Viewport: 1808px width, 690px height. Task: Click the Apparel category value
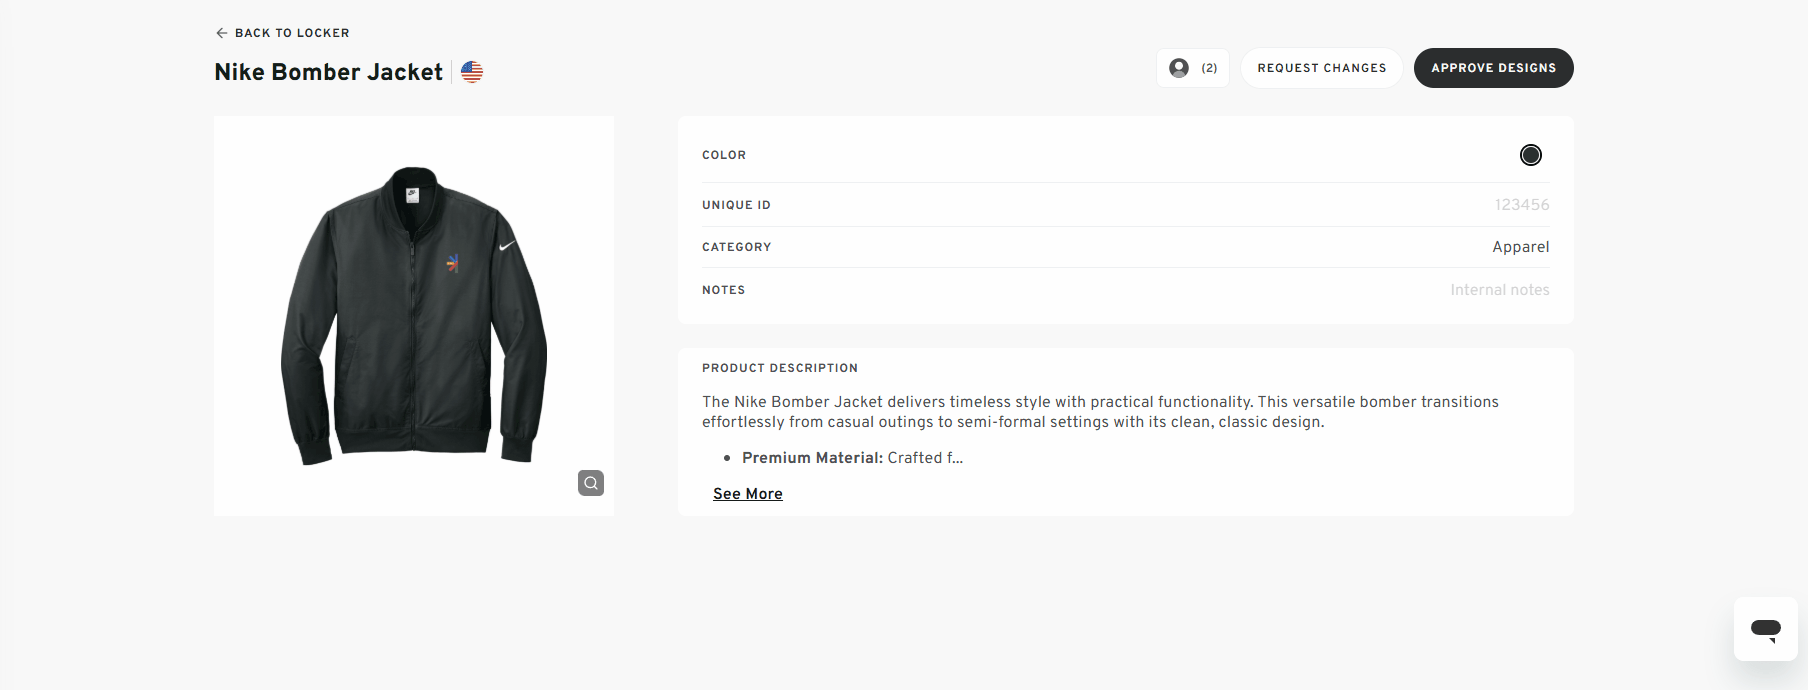(x=1521, y=247)
